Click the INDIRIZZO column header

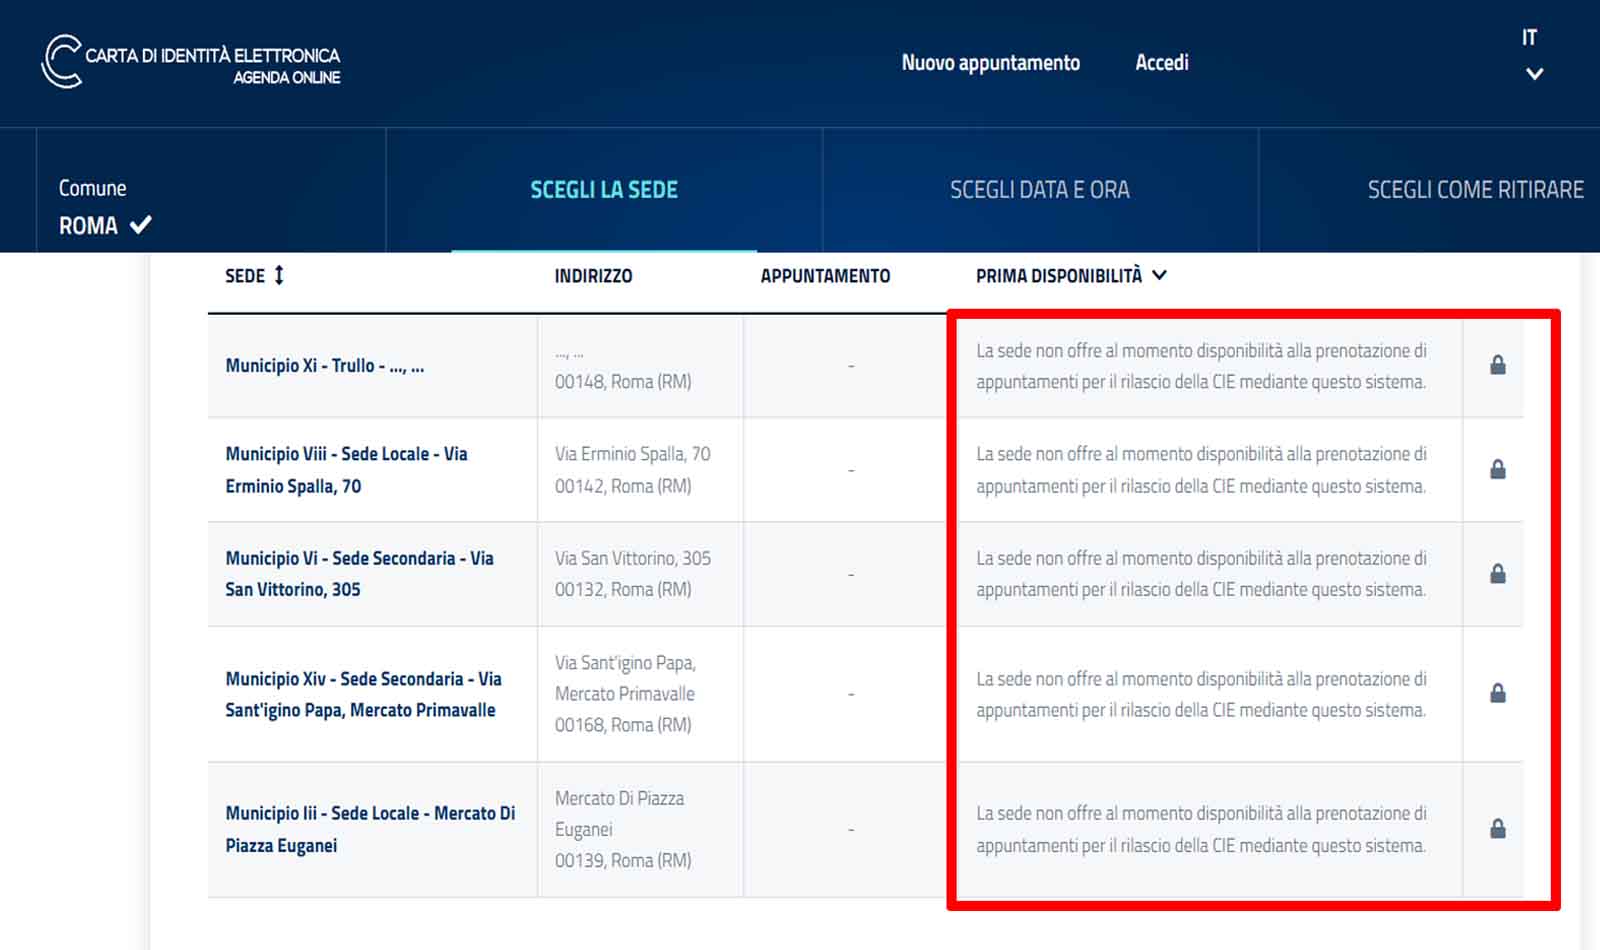click(593, 276)
